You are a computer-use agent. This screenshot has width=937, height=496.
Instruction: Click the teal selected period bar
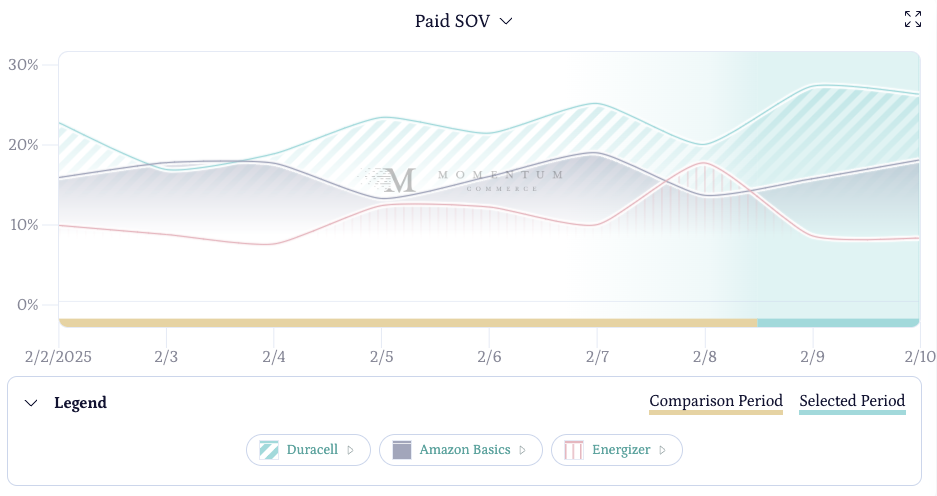point(838,323)
